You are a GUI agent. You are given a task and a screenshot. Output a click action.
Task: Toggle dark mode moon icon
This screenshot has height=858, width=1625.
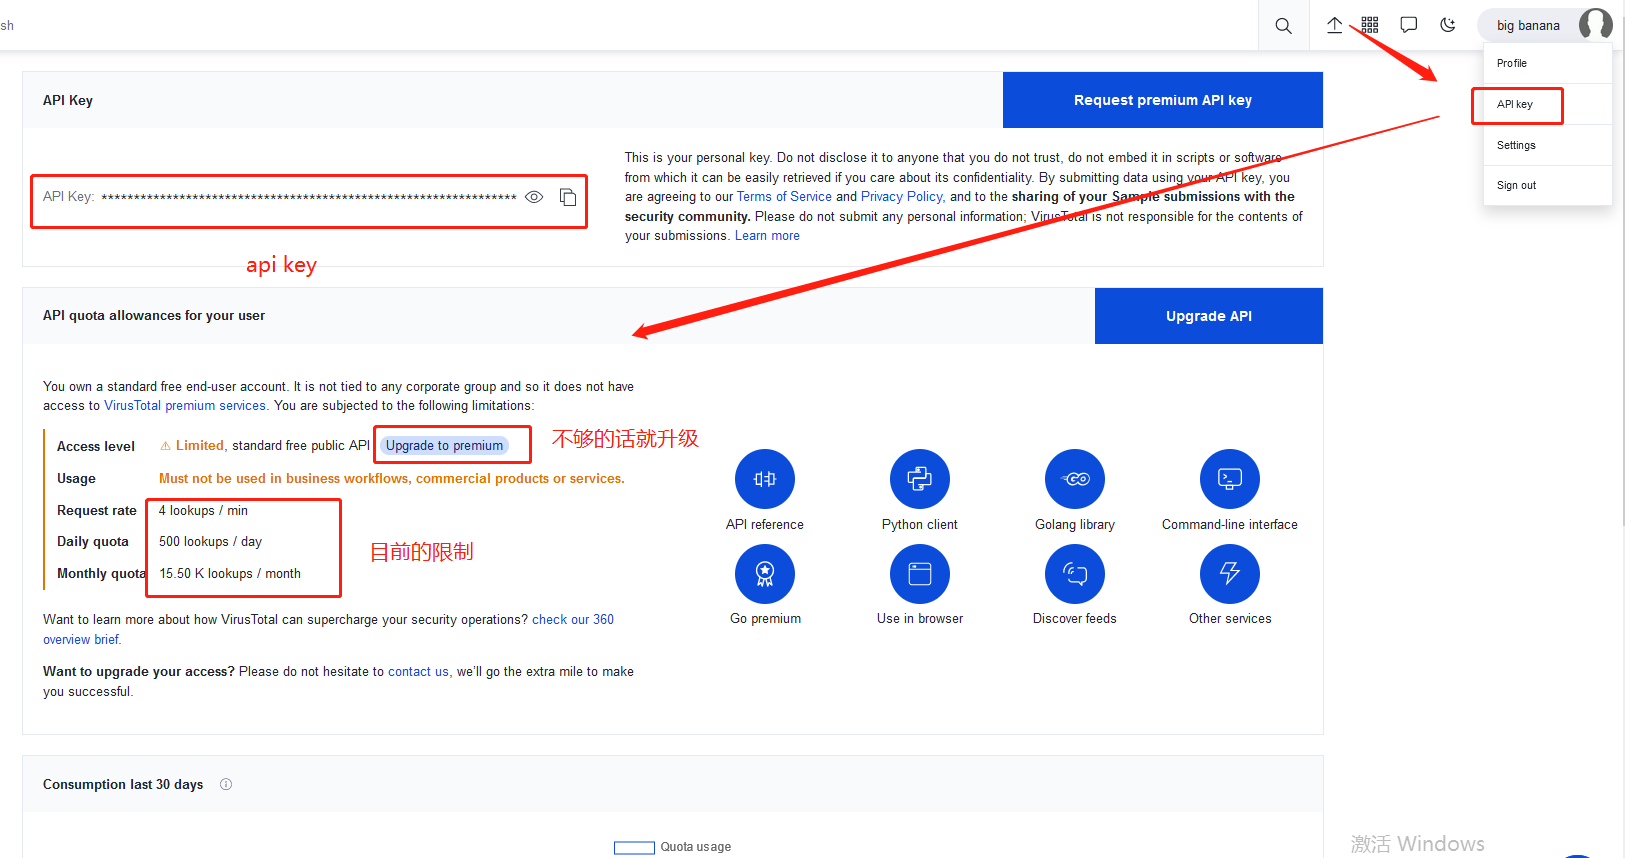tap(1447, 25)
